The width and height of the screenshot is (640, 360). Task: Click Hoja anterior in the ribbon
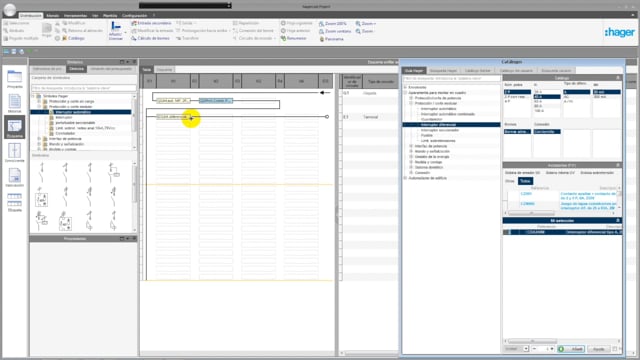tap(295, 31)
